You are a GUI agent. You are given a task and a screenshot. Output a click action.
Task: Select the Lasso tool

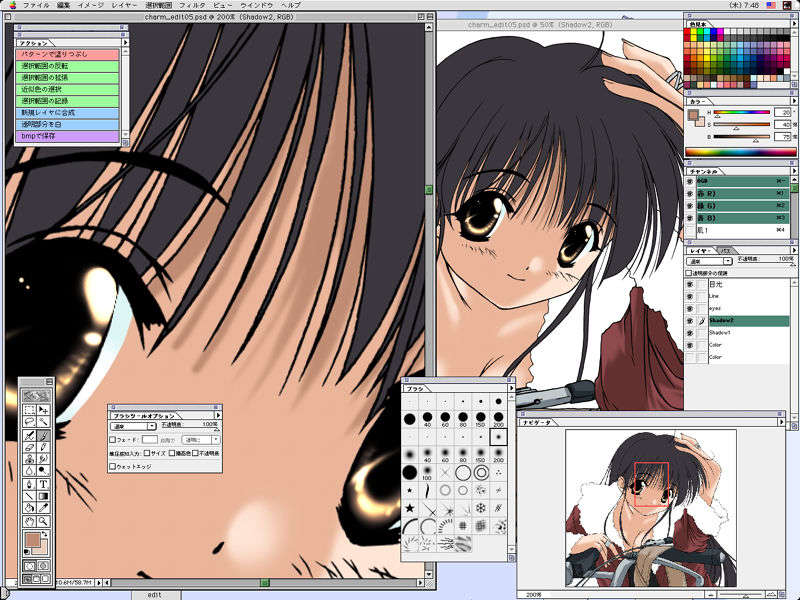[30, 421]
